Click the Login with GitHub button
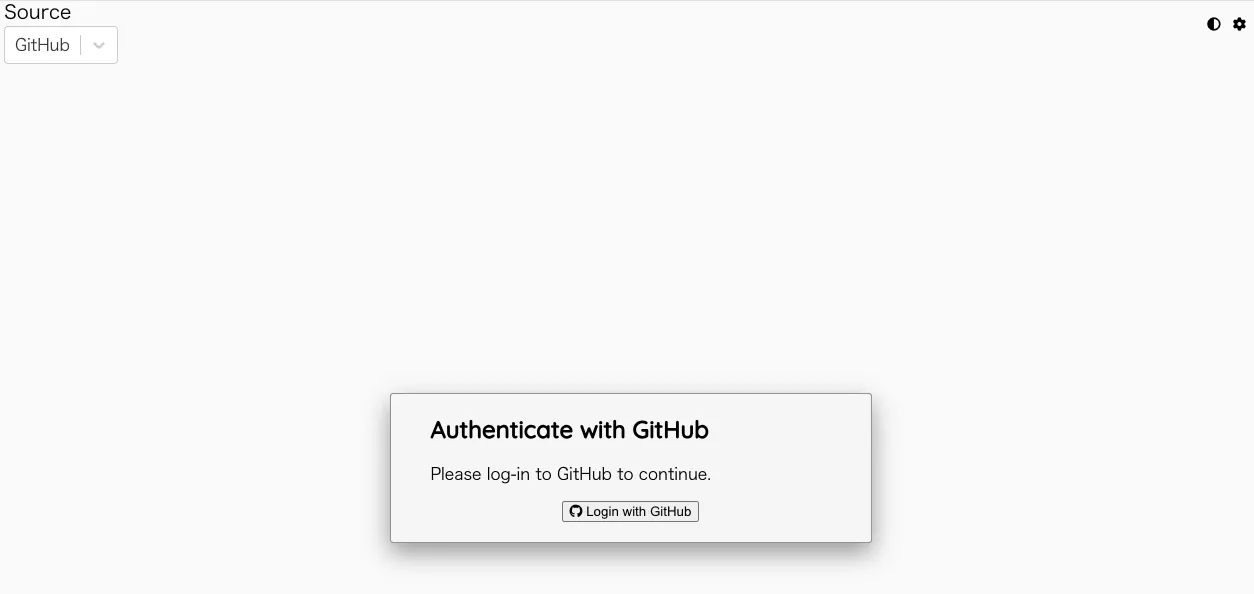Image resolution: width=1254 pixels, height=594 pixels. point(630,511)
